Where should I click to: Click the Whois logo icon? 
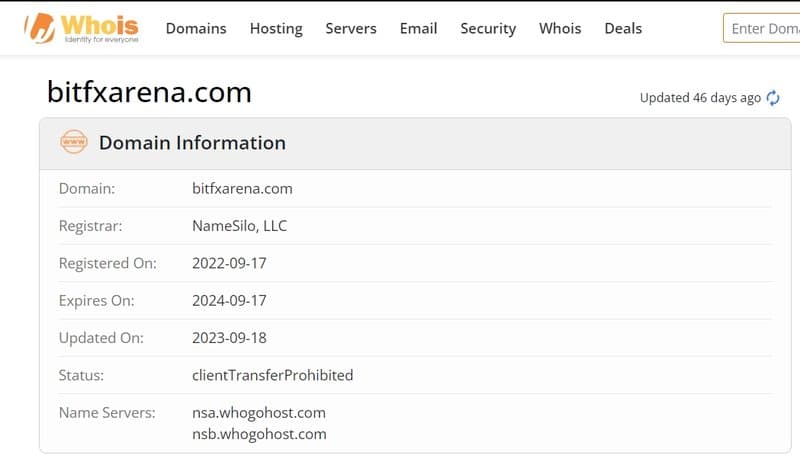[x=82, y=28]
